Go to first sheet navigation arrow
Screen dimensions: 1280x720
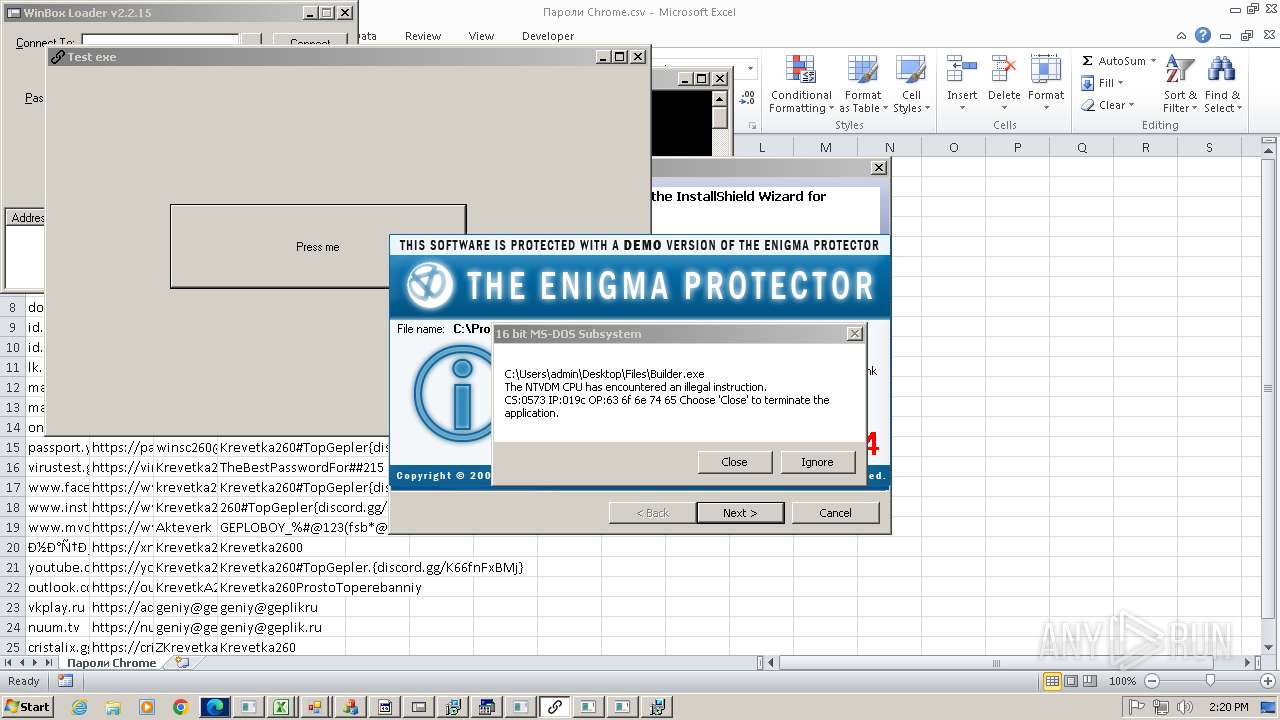pos(9,662)
